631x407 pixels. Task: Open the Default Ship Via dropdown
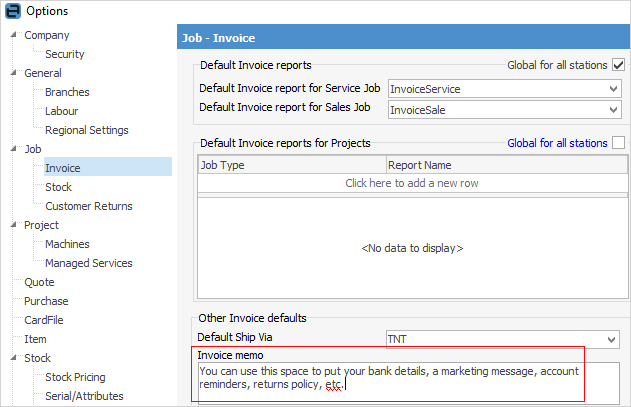(x=613, y=339)
